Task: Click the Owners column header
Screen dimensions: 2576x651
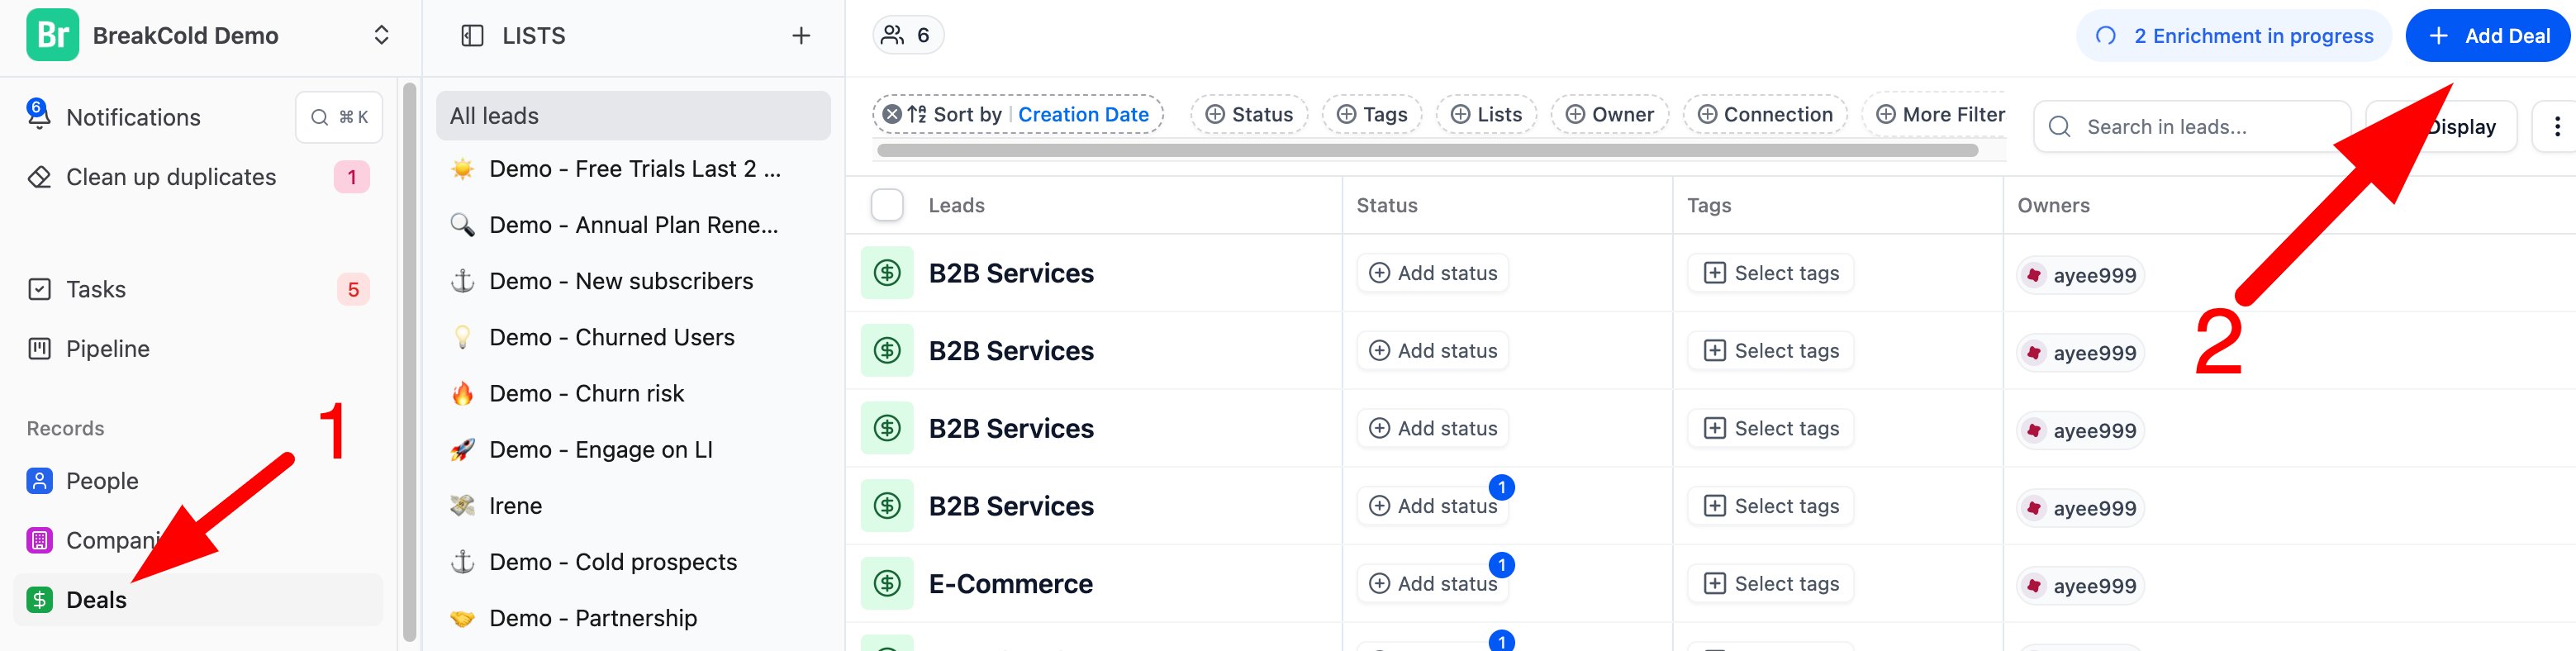Action: pos(2053,205)
